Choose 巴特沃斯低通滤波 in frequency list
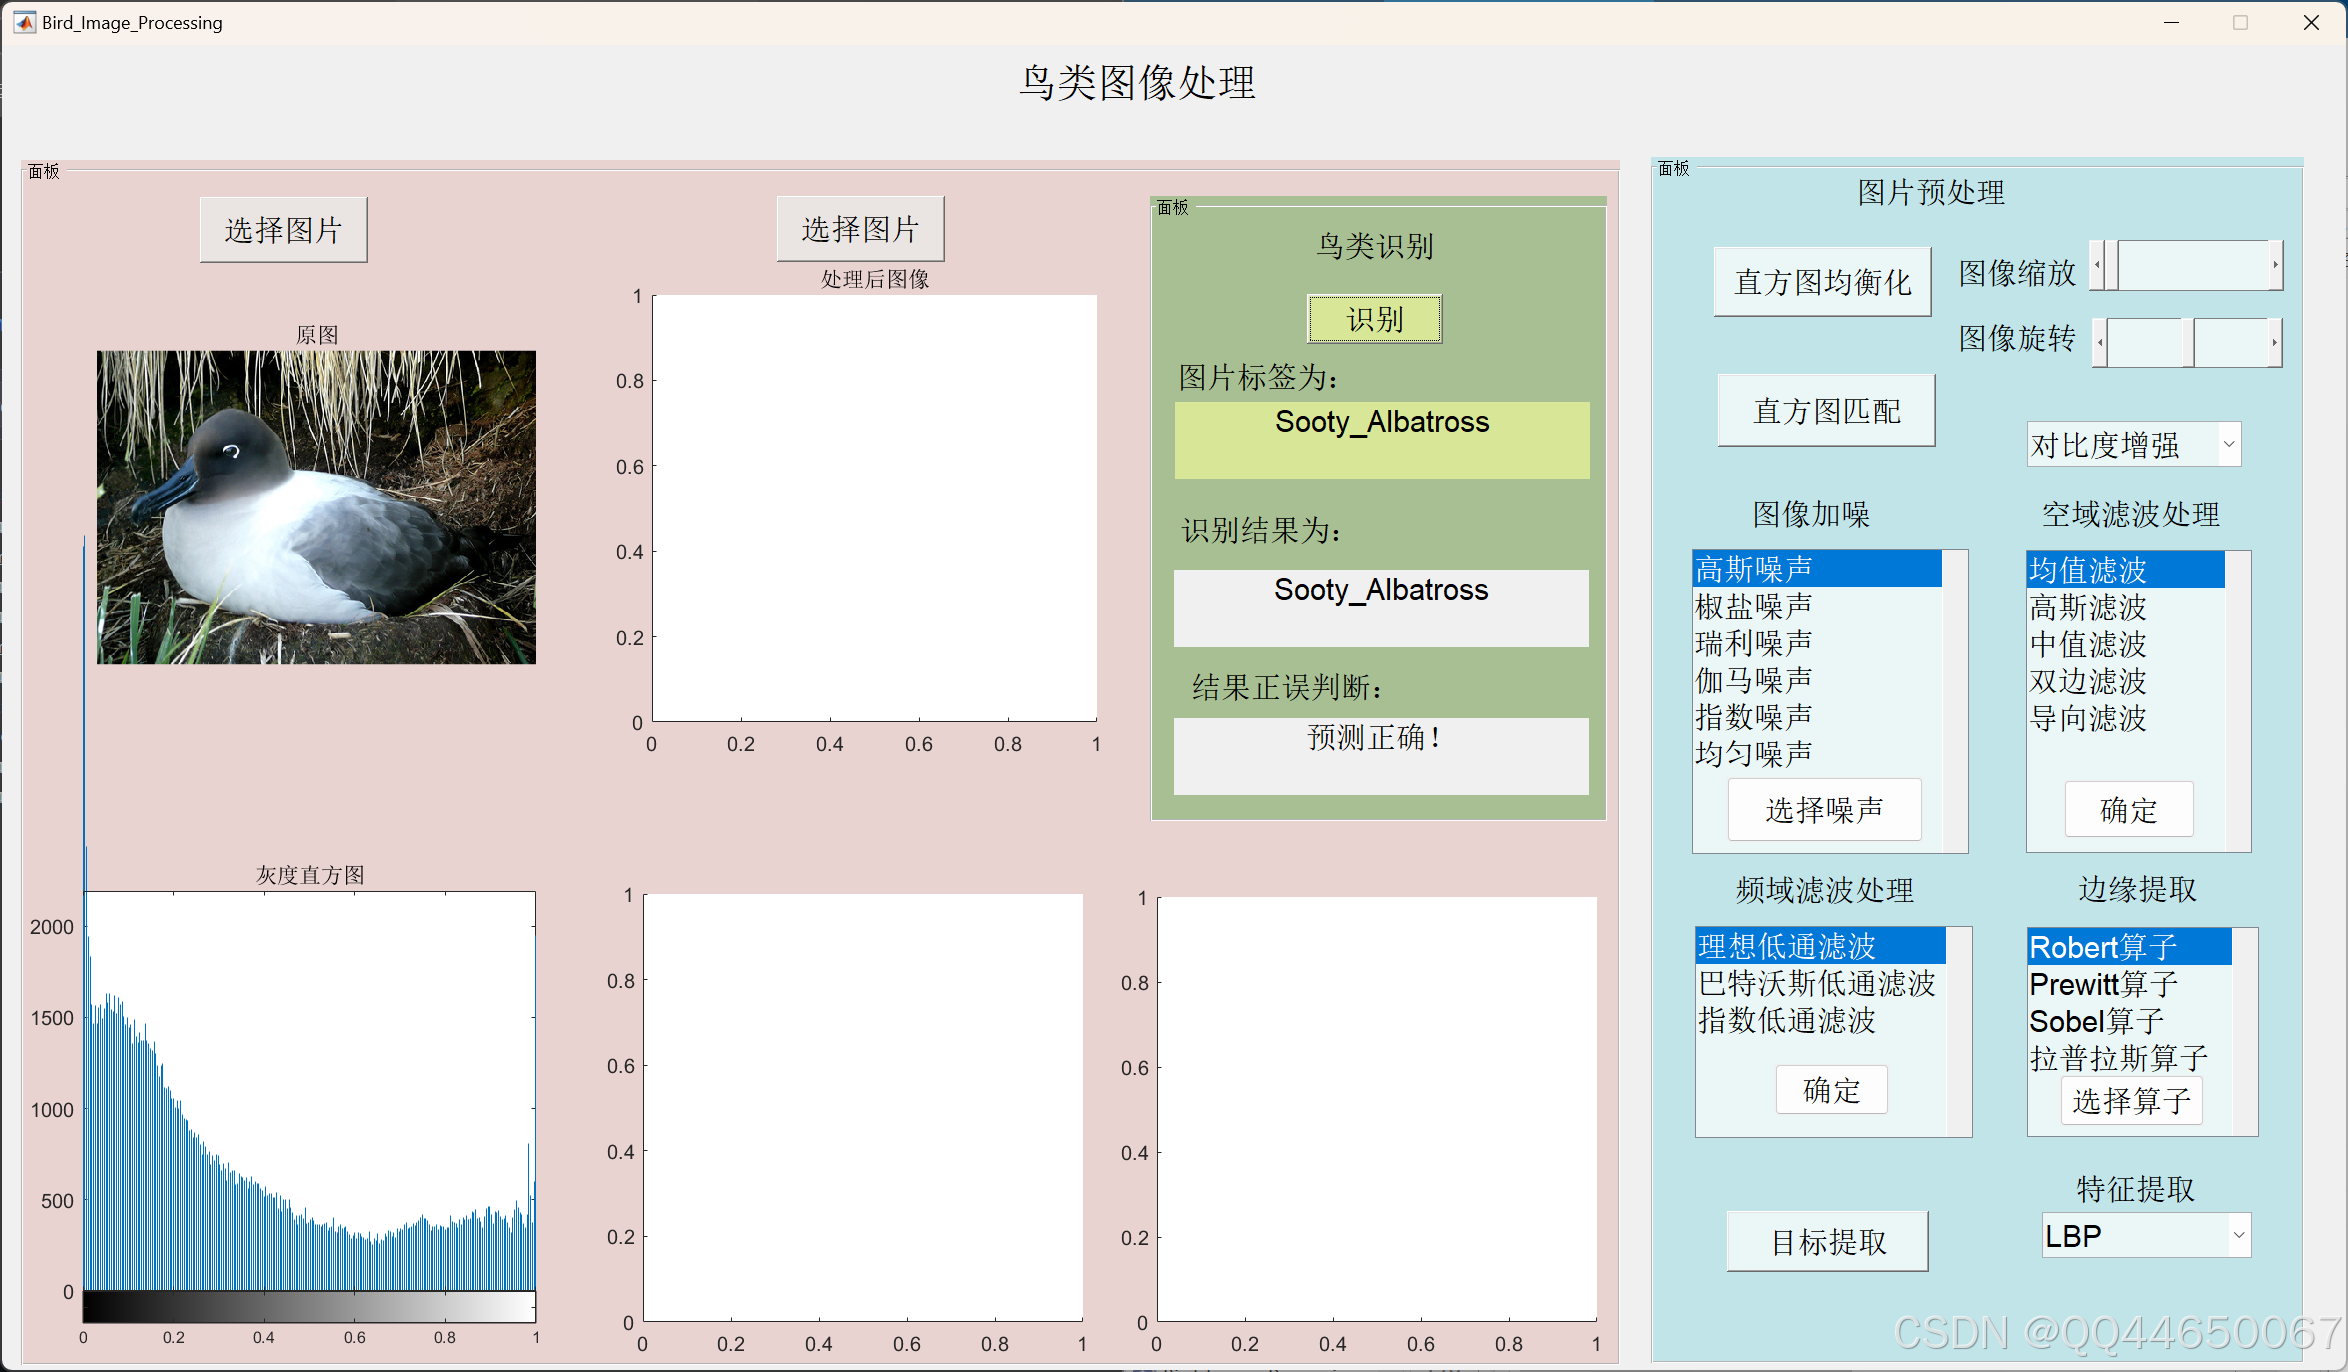 coord(1816,984)
